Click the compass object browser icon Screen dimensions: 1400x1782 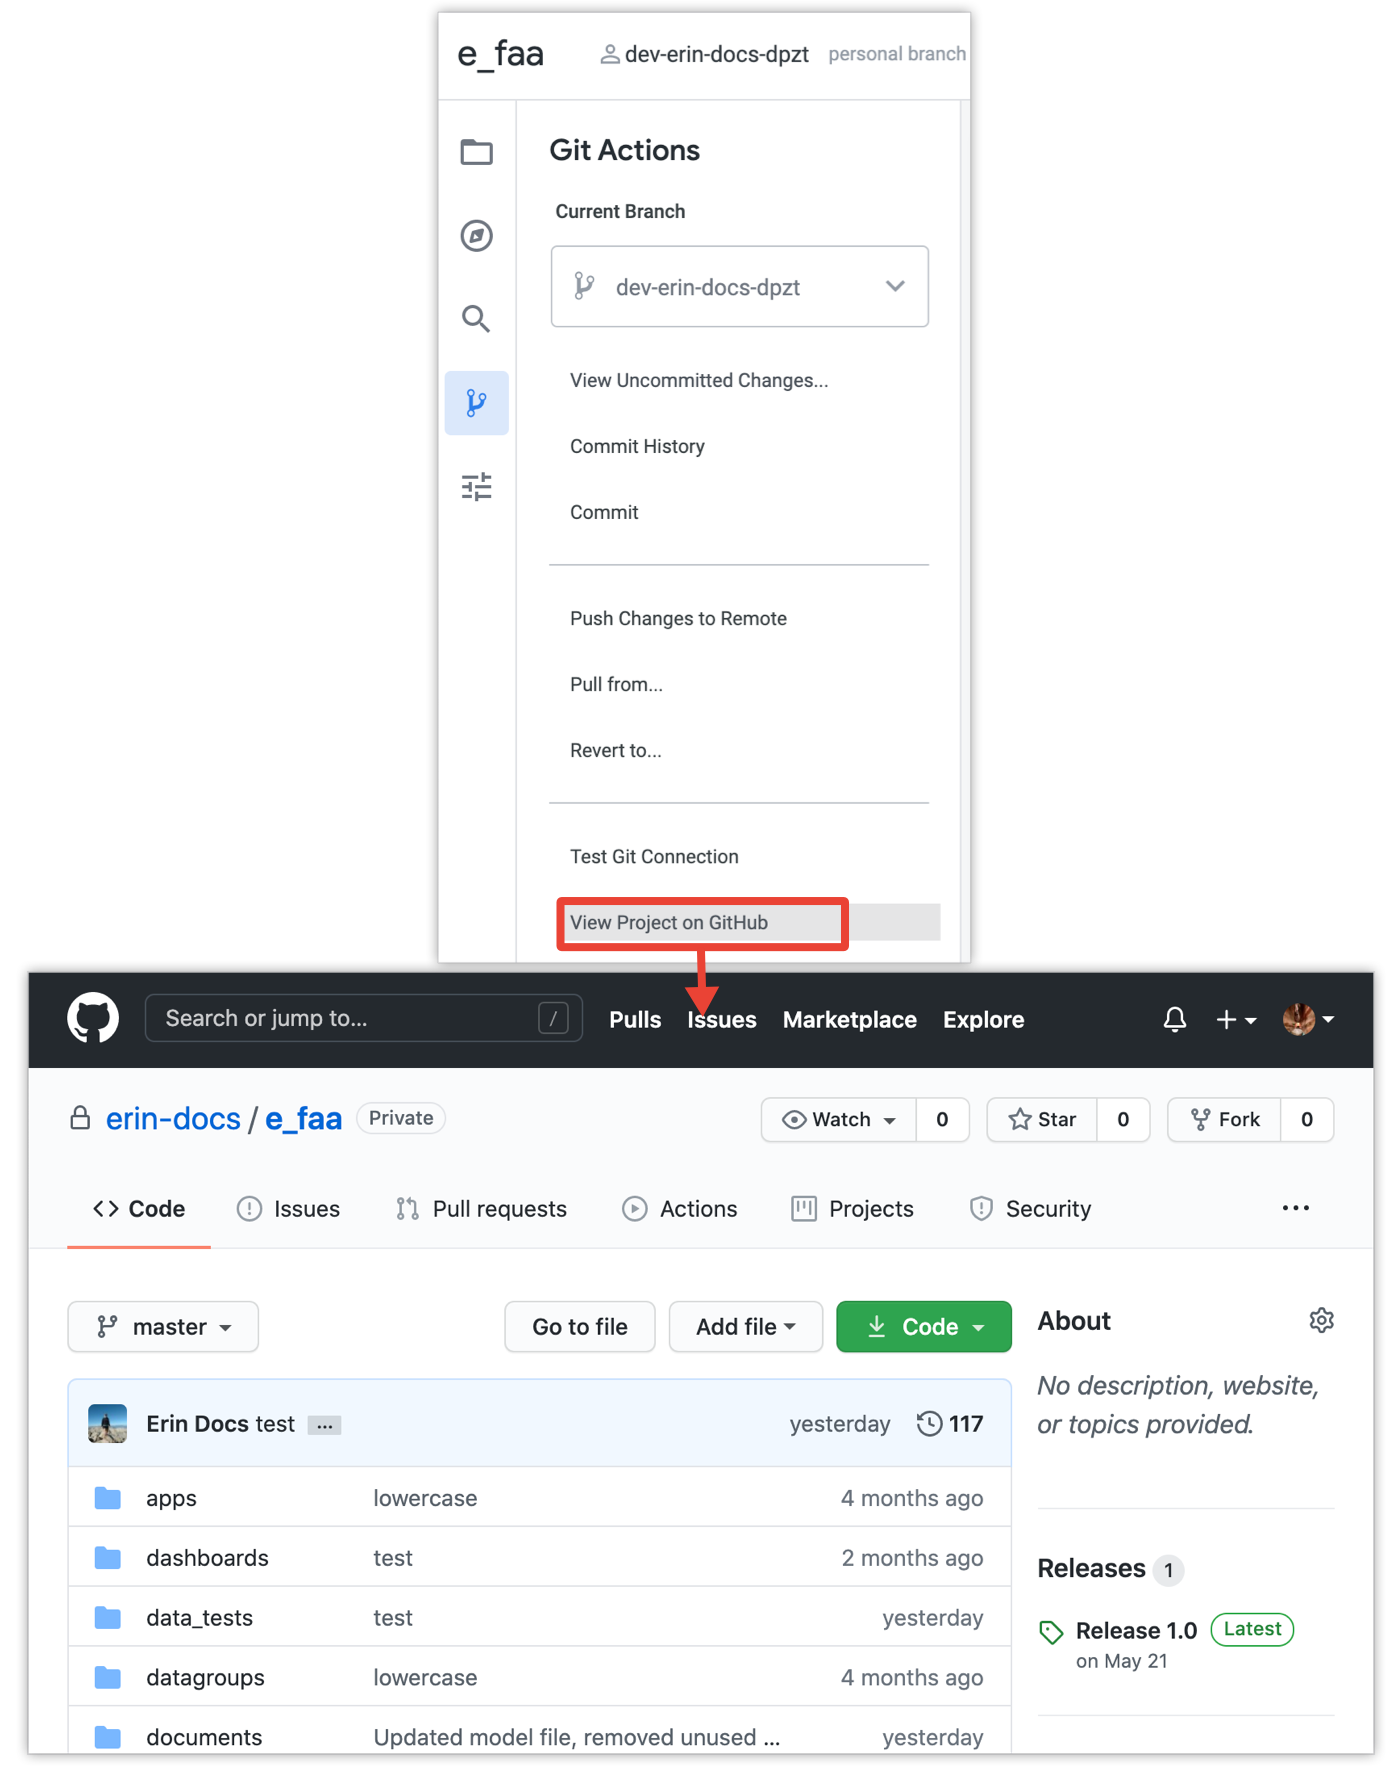(x=476, y=236)
